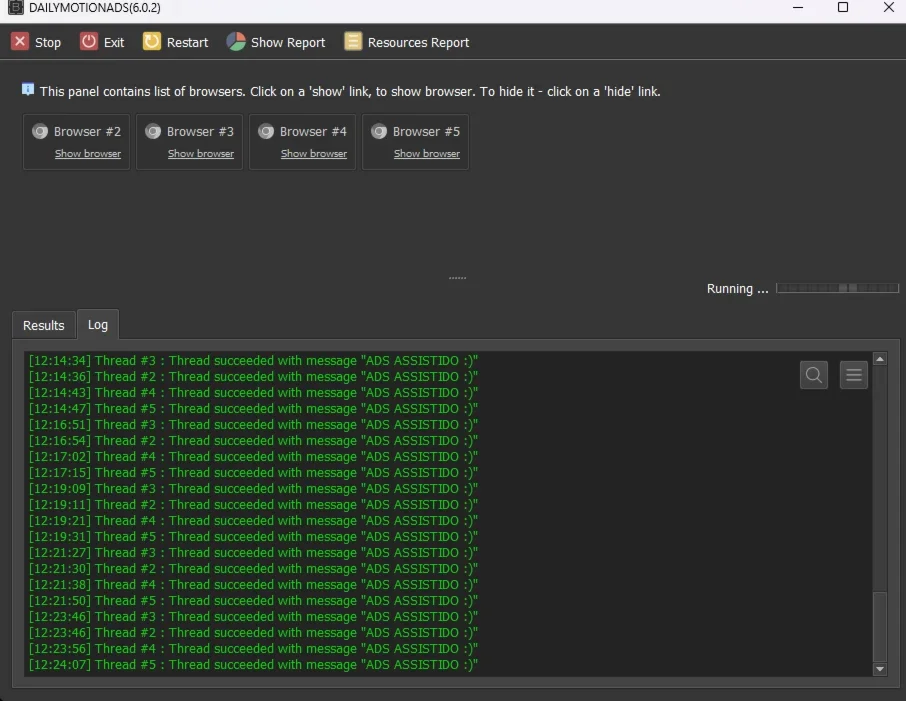Click the log search magnifier icon
906x701 pixels.
point(814,375)
